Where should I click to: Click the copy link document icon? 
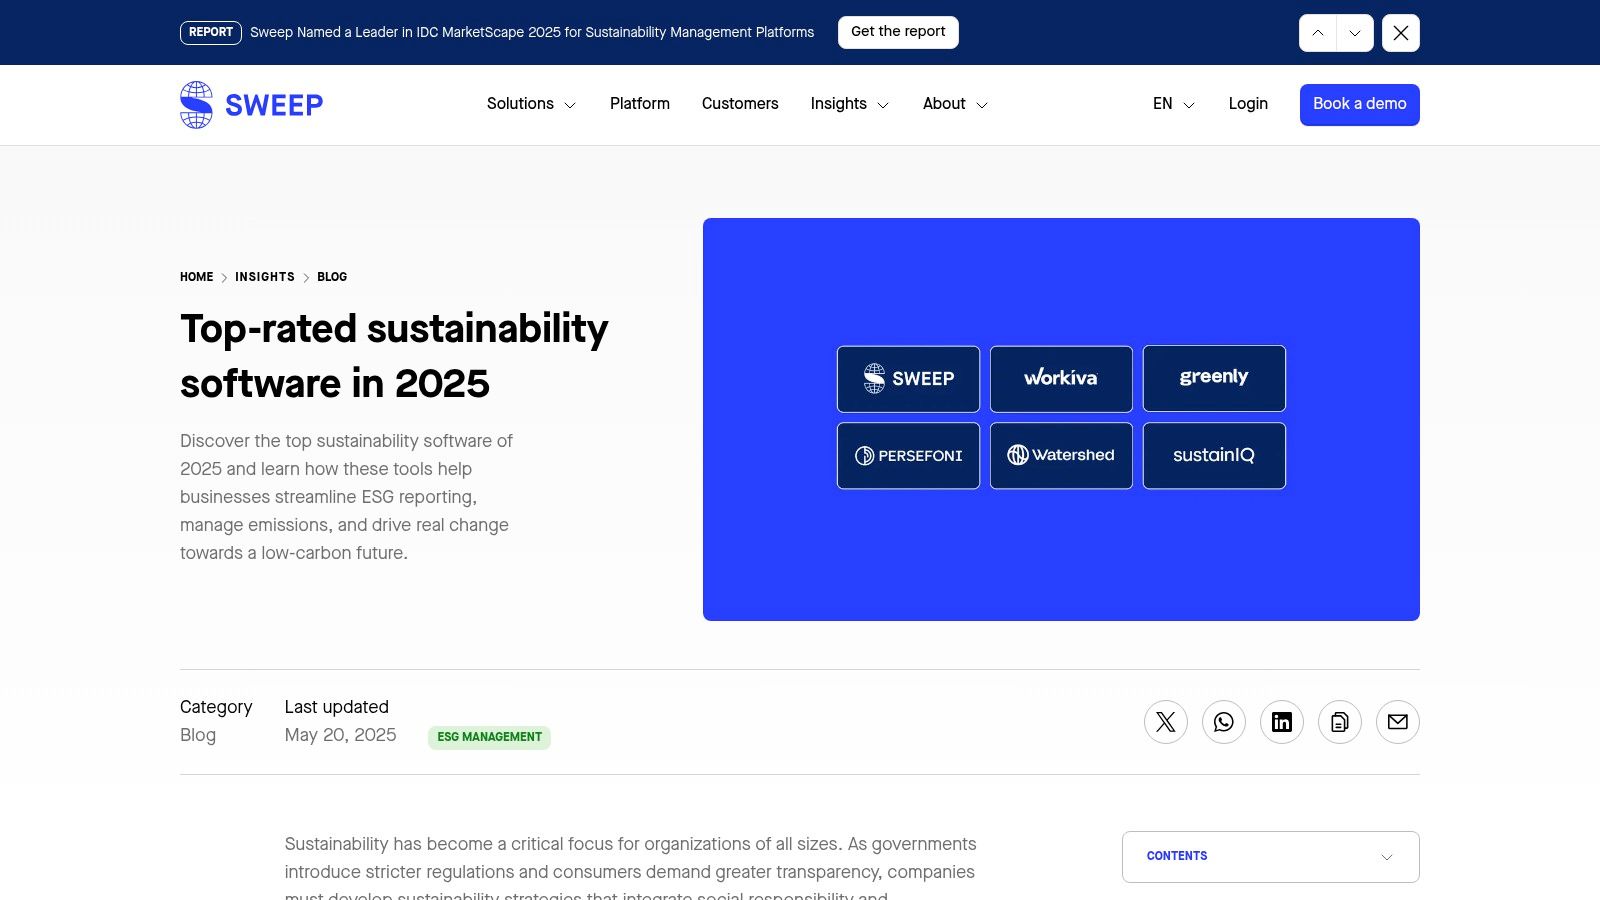tap(1340, 722)
